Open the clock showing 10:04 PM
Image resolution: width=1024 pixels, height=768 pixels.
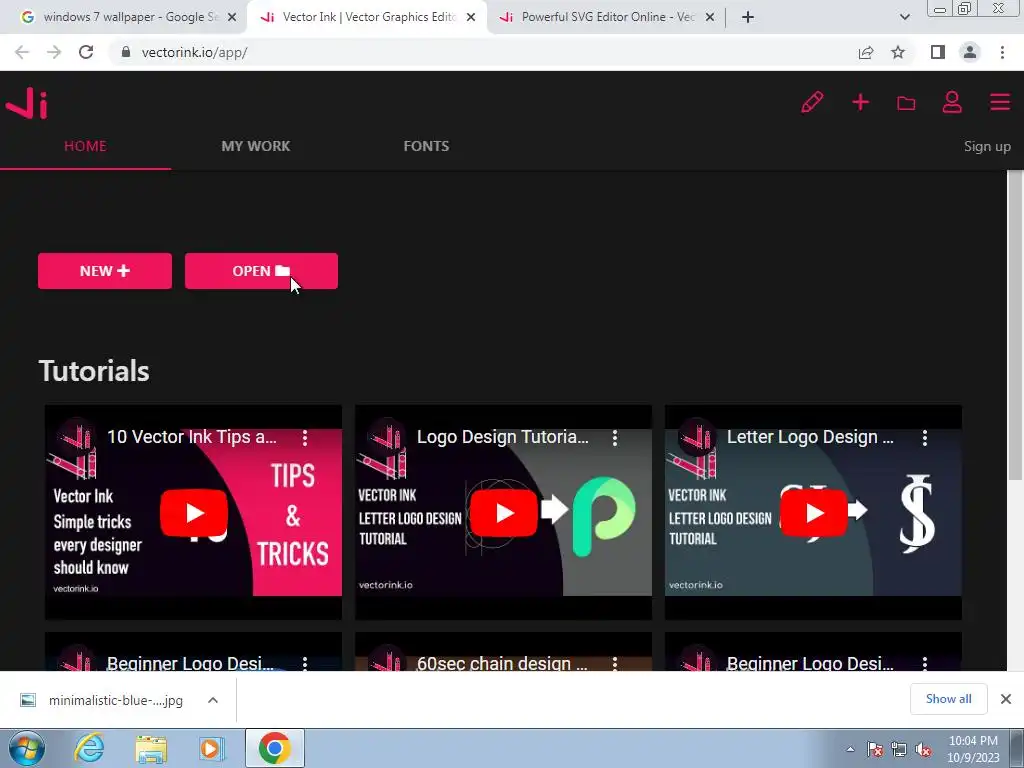coord(973,749)
